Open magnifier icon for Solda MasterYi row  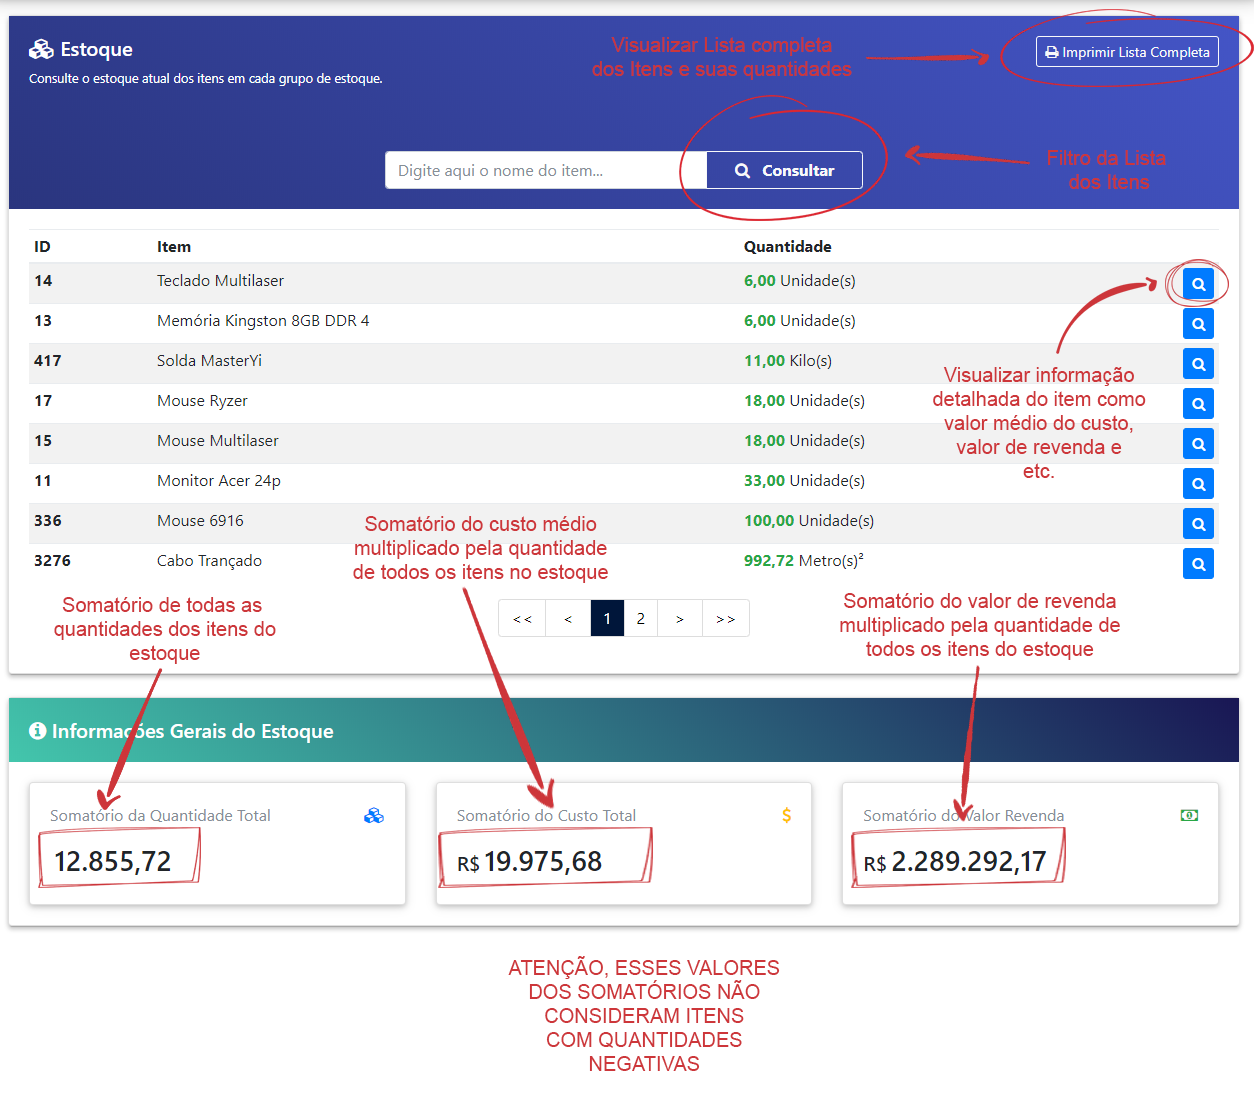[x=1198, y=364]
